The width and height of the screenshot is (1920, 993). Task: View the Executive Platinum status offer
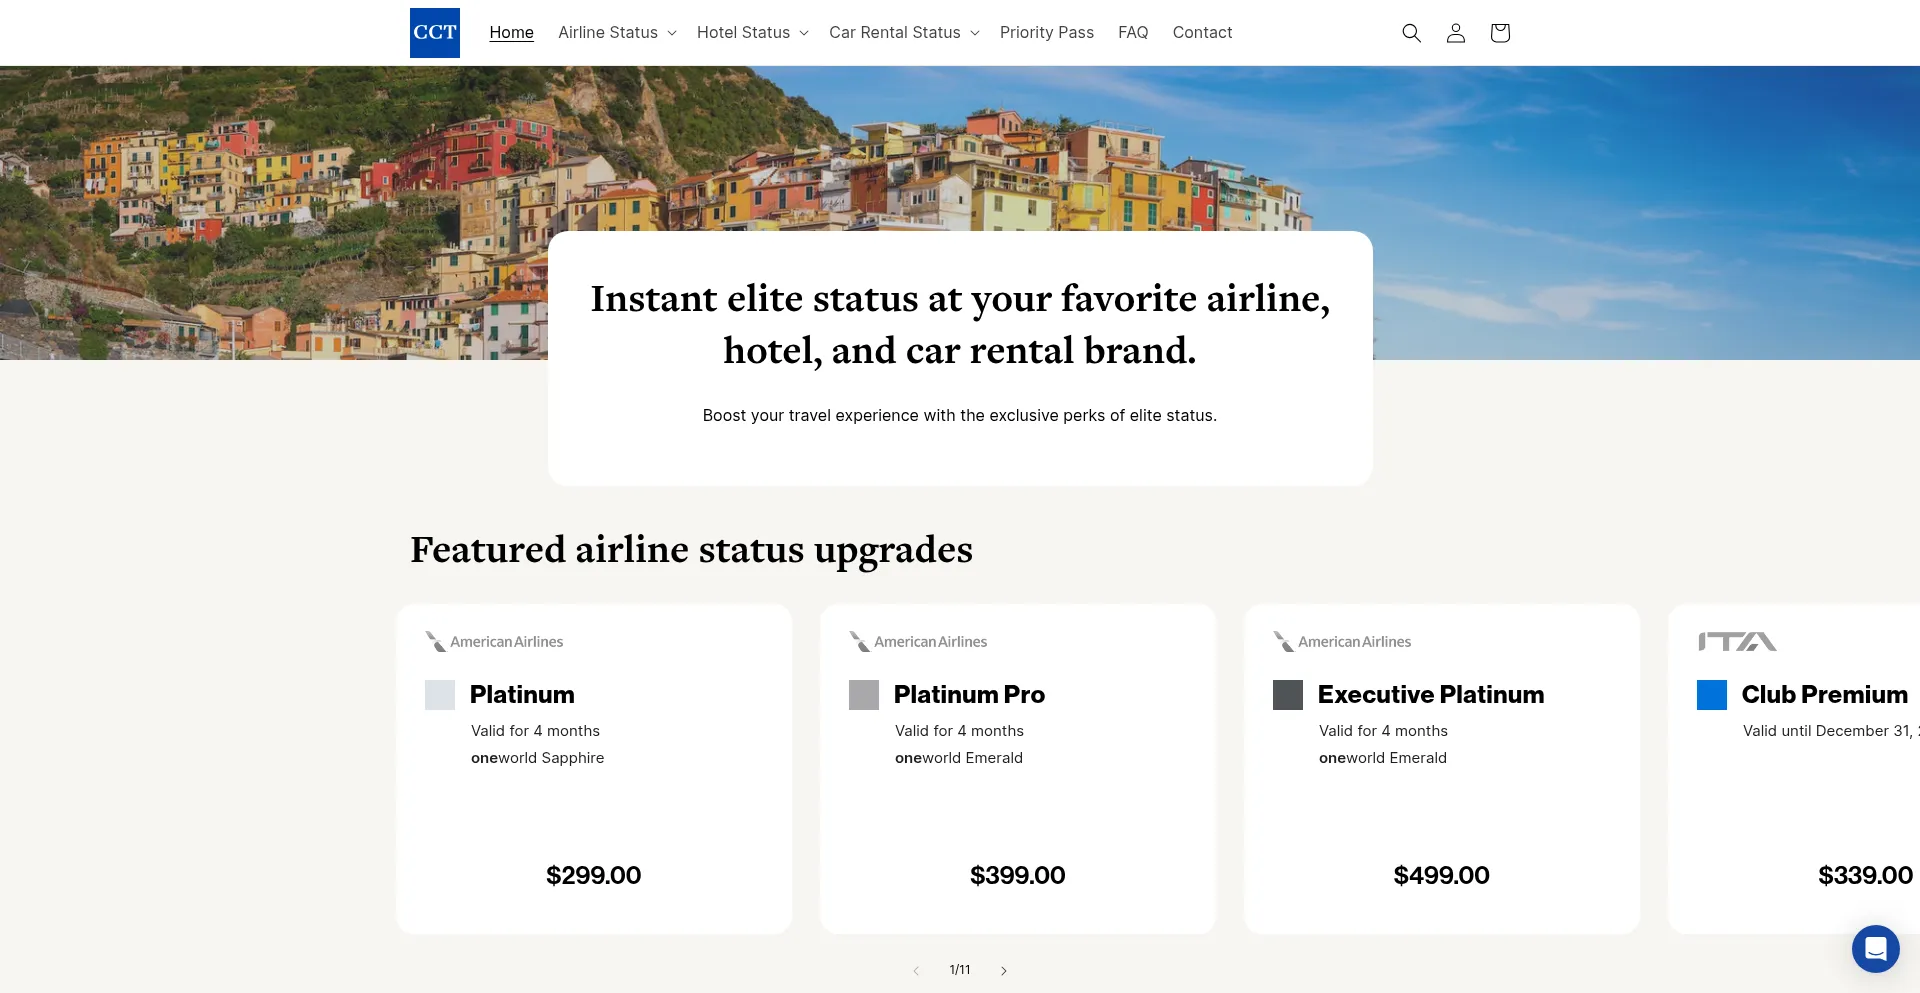click(x=1430, y=695)
